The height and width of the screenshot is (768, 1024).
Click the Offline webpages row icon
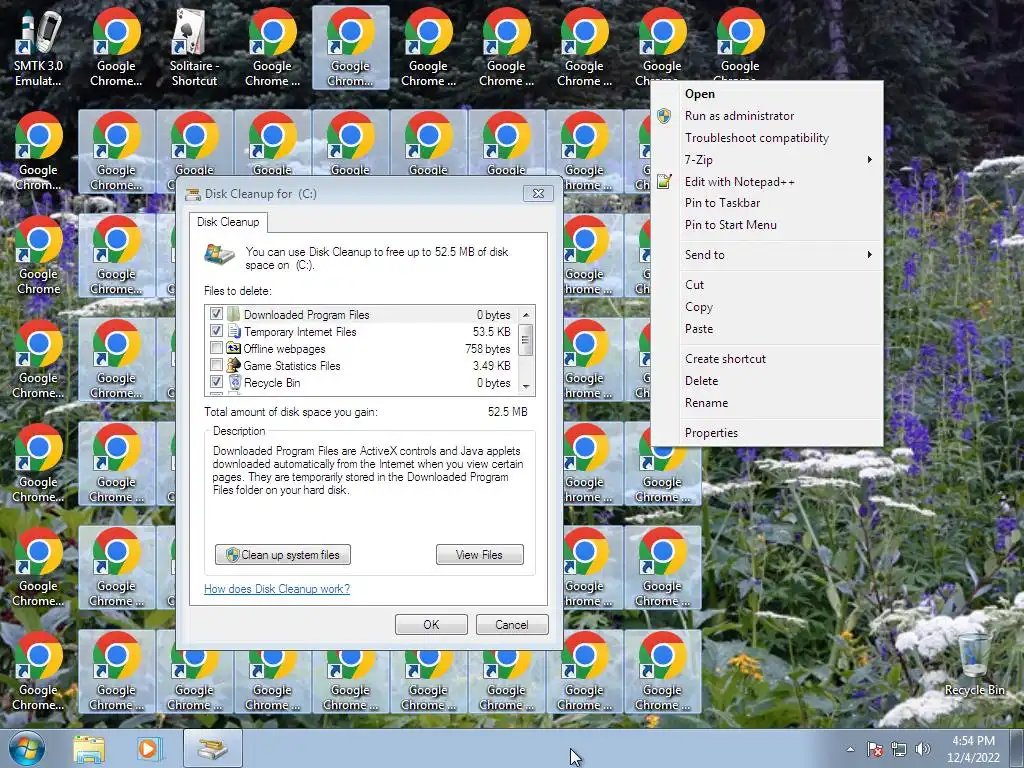tap(234, 348)
